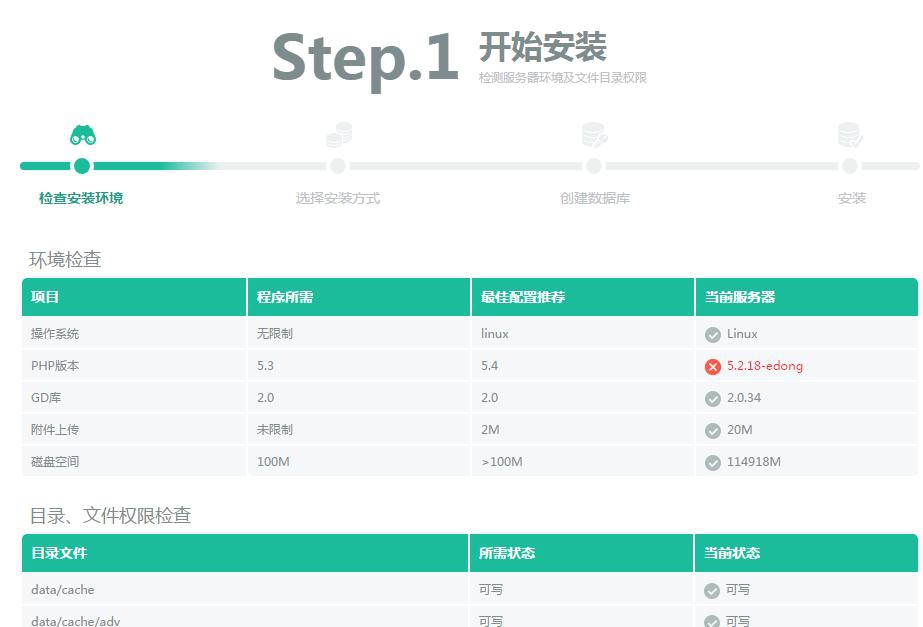Click the 附件上传 row label
Image resolution: width=923 pixels, height=627 pixels.
55,430
